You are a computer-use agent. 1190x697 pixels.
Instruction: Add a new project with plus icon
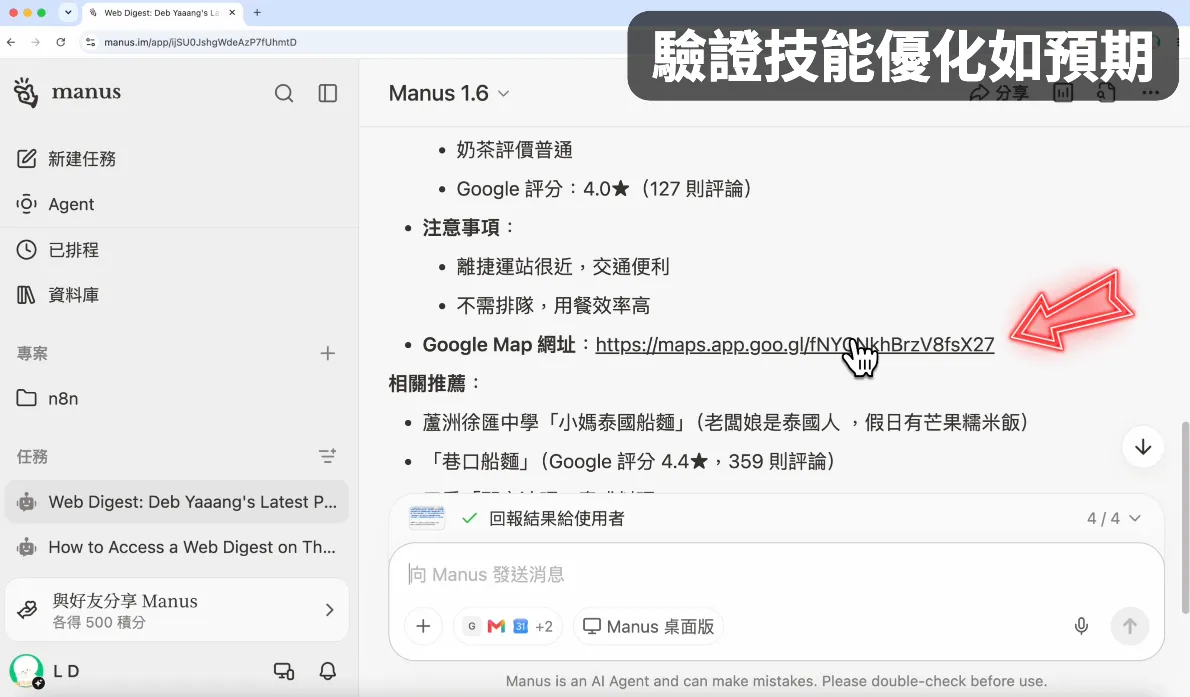(x=327, y=353)
